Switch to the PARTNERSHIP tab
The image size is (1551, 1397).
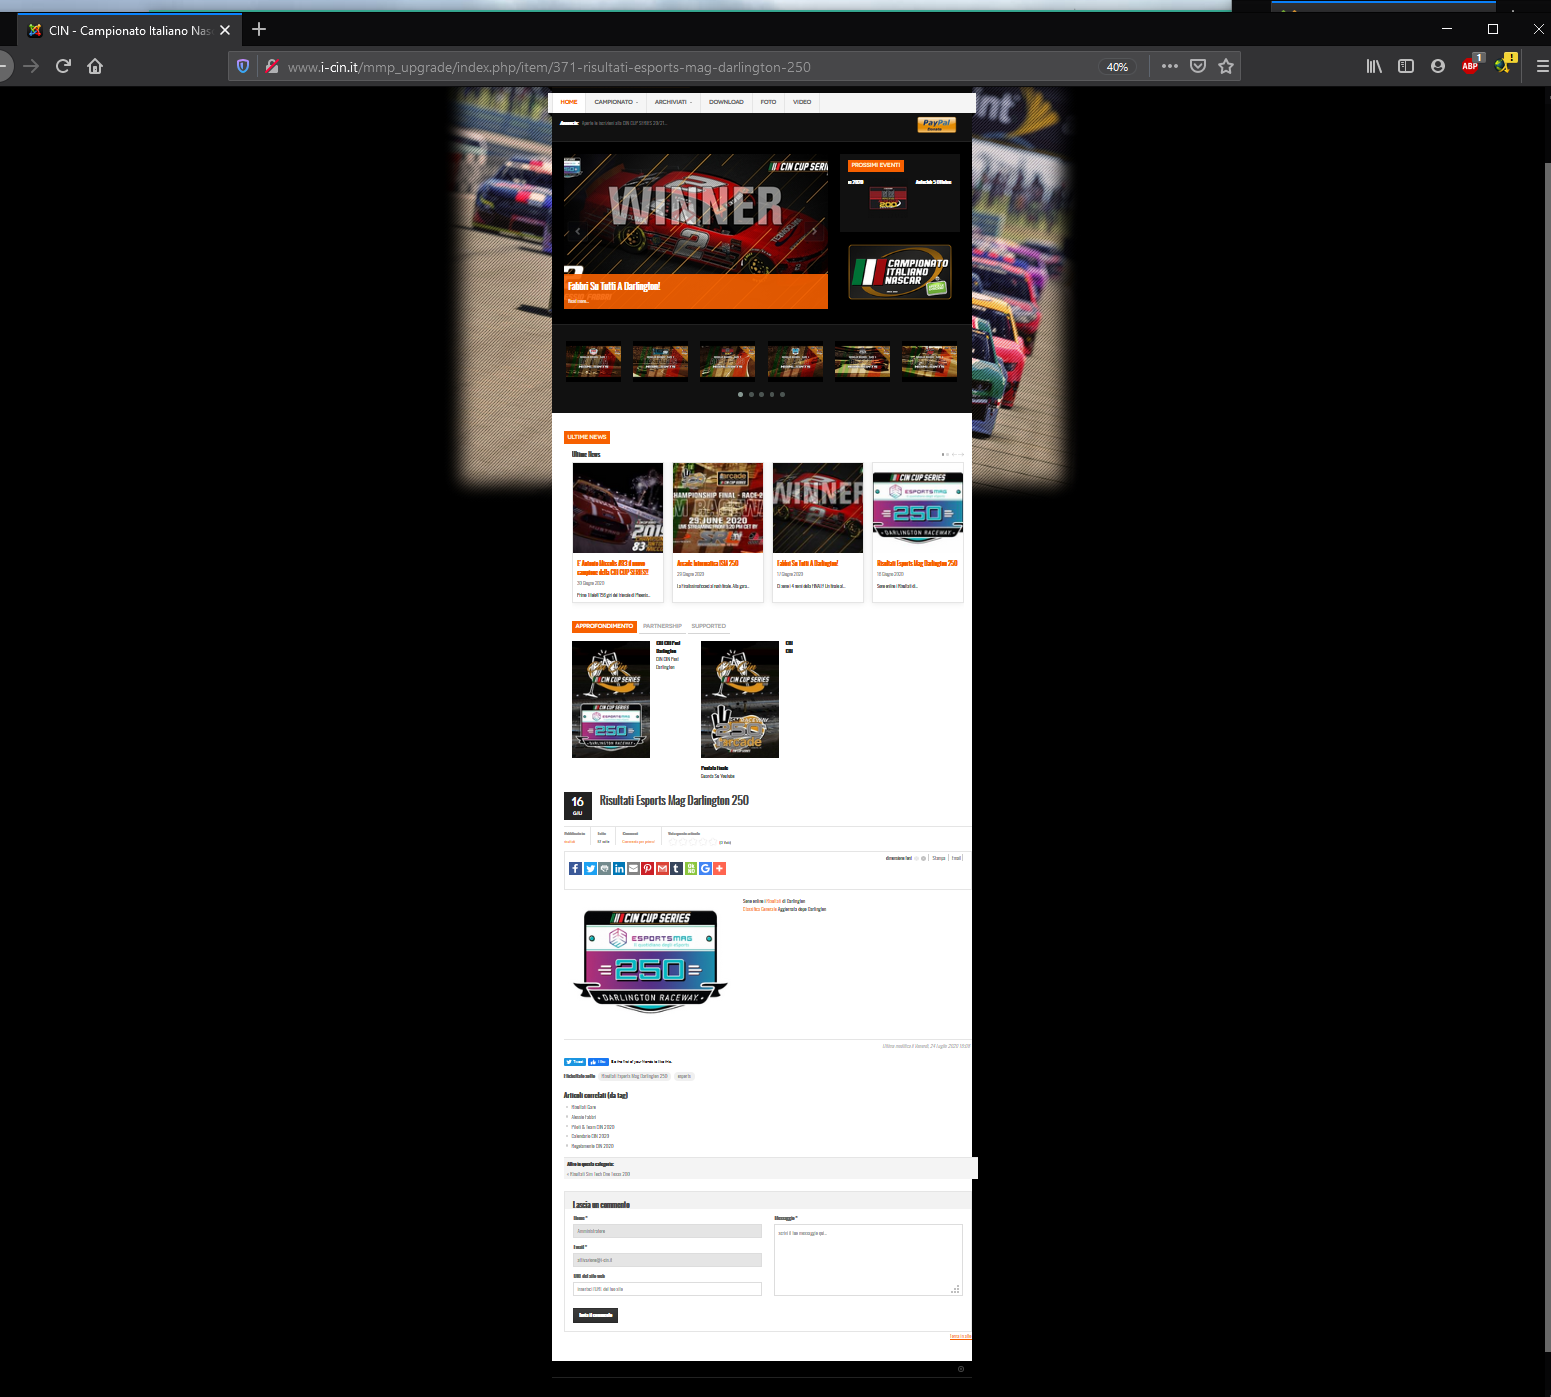[x=662, y=627]
